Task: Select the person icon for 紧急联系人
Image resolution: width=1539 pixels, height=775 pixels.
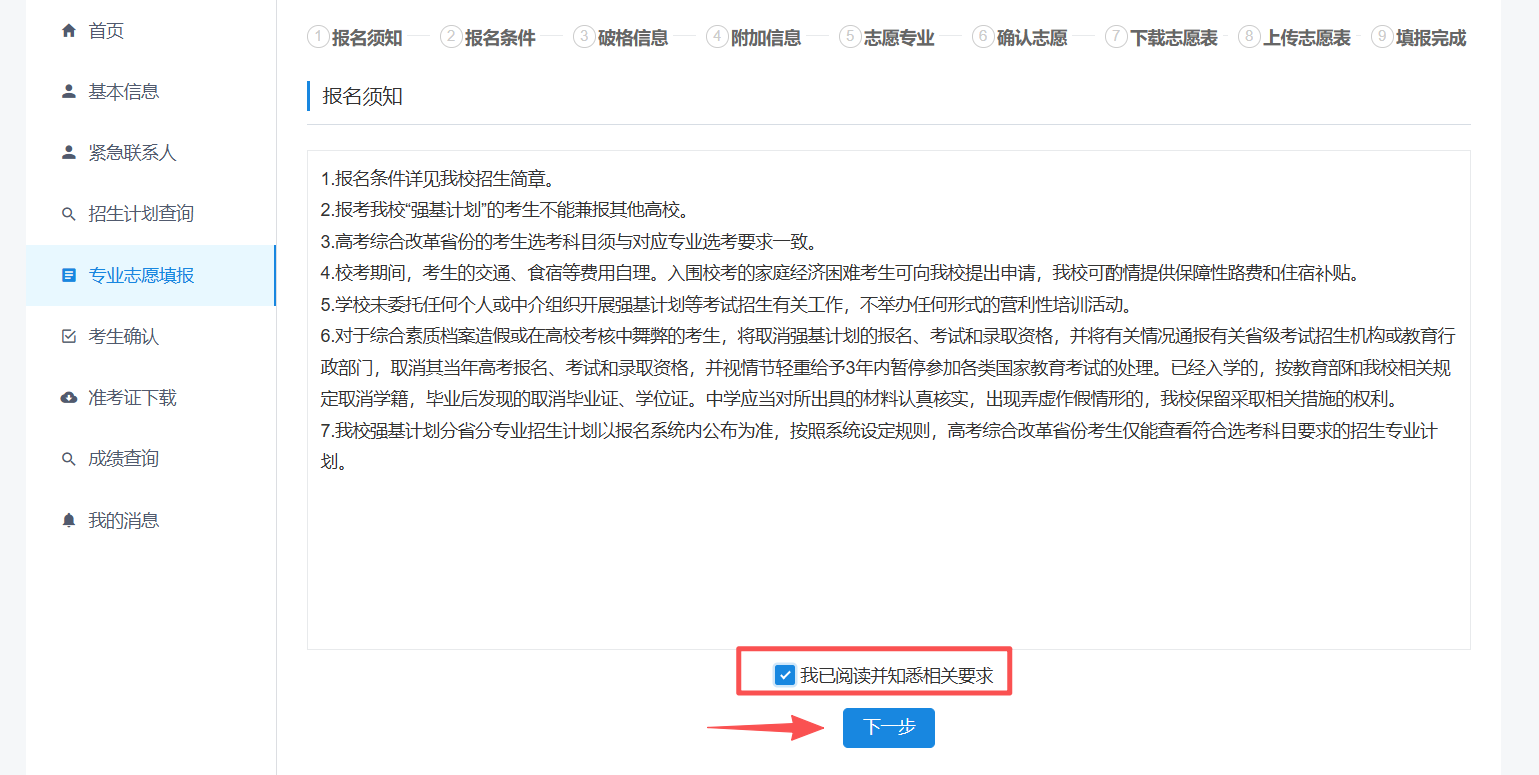Action: click(69, 153)
